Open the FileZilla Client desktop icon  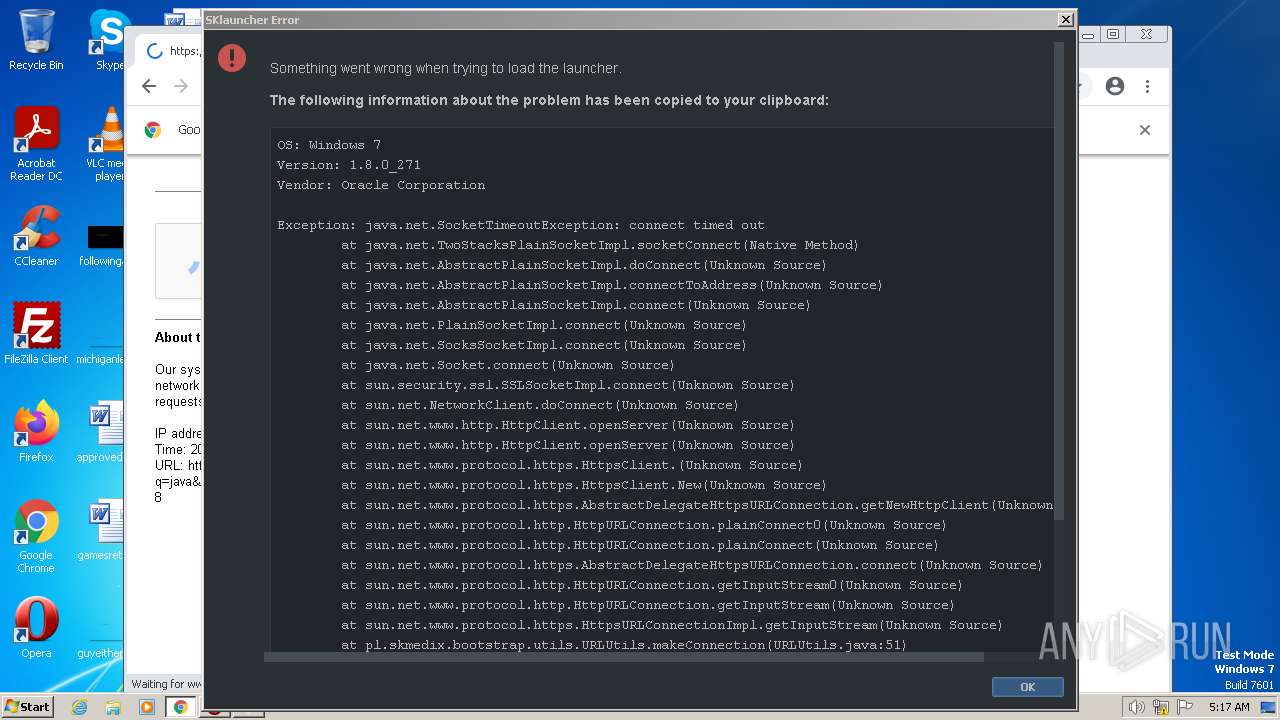(36, 333)
